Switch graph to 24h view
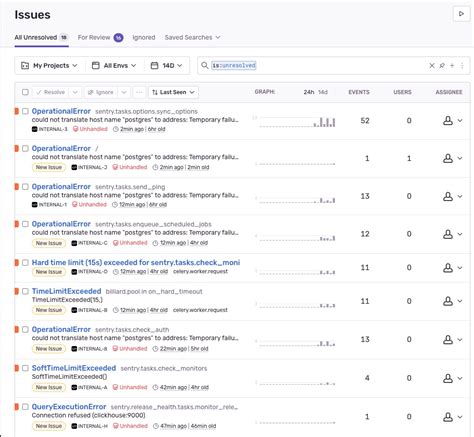This screenshot has height=437, width=474. pyautogui.click(x=309, y=92)
